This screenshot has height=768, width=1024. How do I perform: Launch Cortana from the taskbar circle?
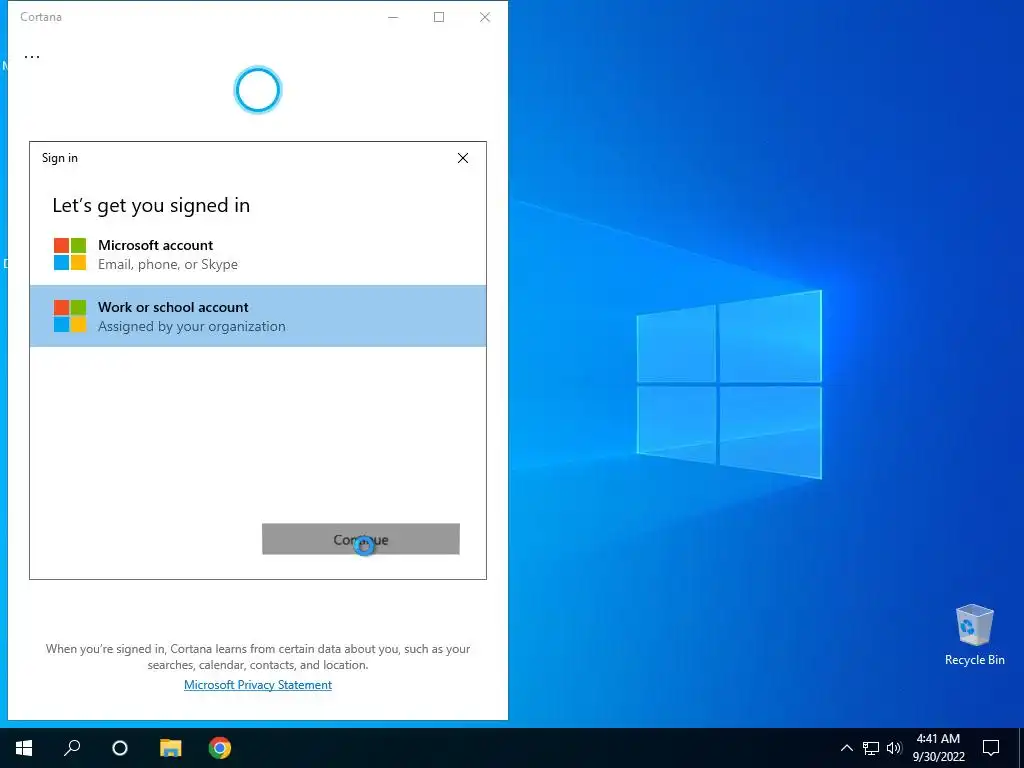click(x=120, y=748)
